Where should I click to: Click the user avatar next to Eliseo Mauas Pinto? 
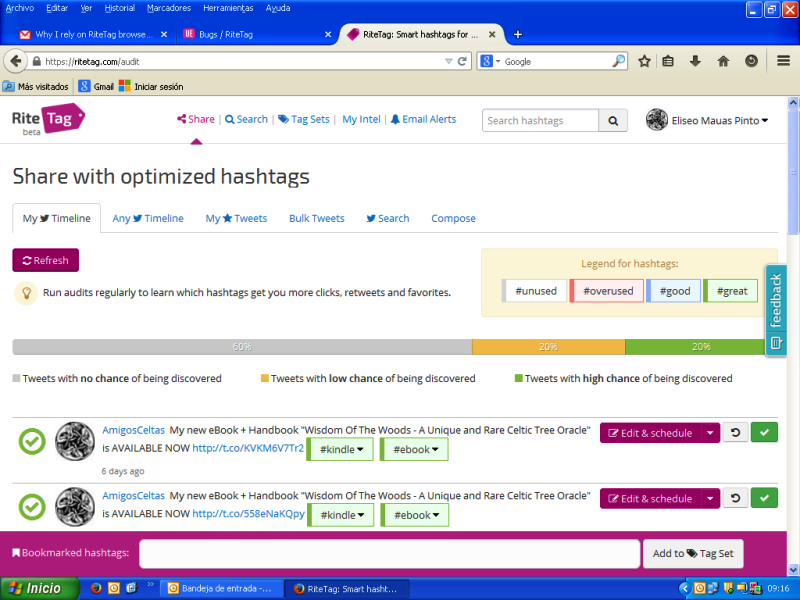pyautogui.click(x=657, y=120)
